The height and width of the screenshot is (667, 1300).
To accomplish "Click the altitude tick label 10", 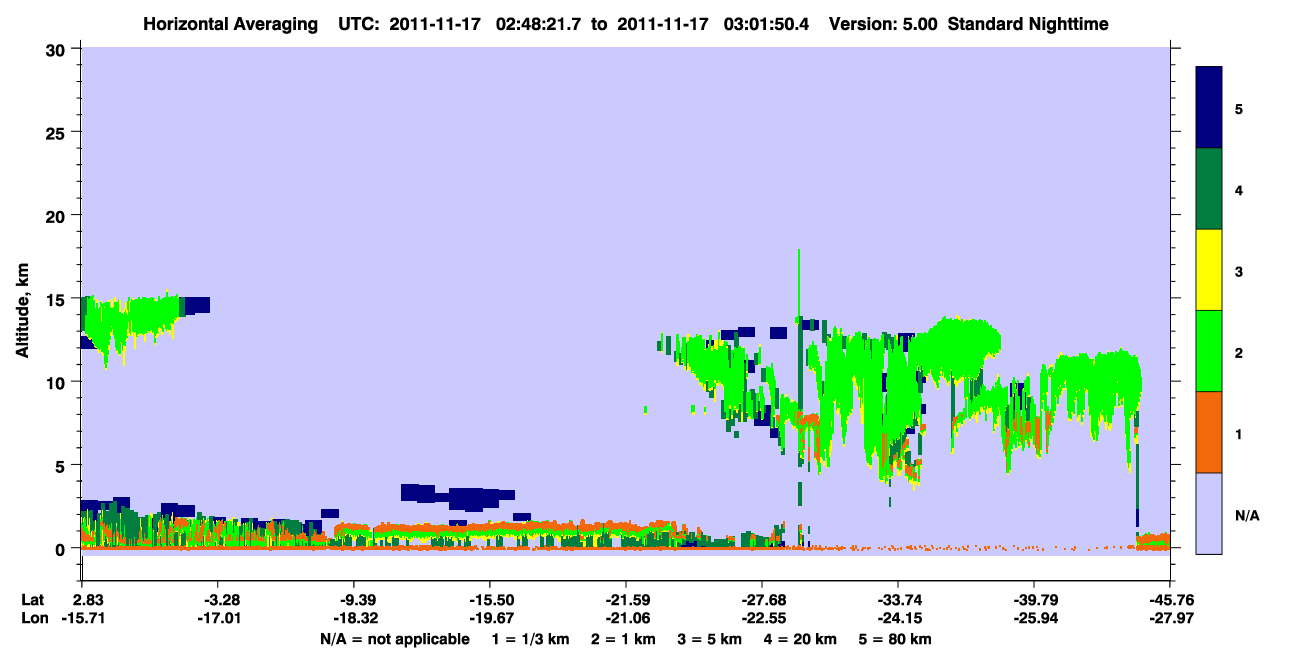I will (x=58, y=382).
